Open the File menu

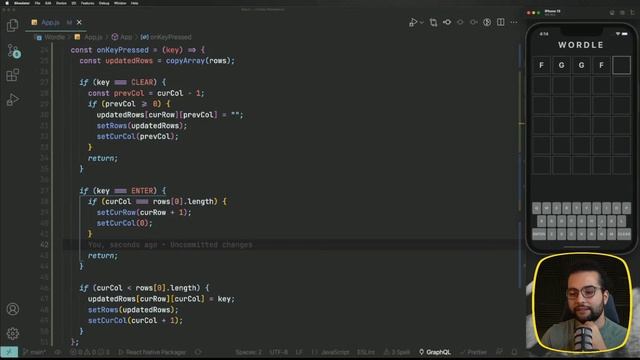(37, 3)
